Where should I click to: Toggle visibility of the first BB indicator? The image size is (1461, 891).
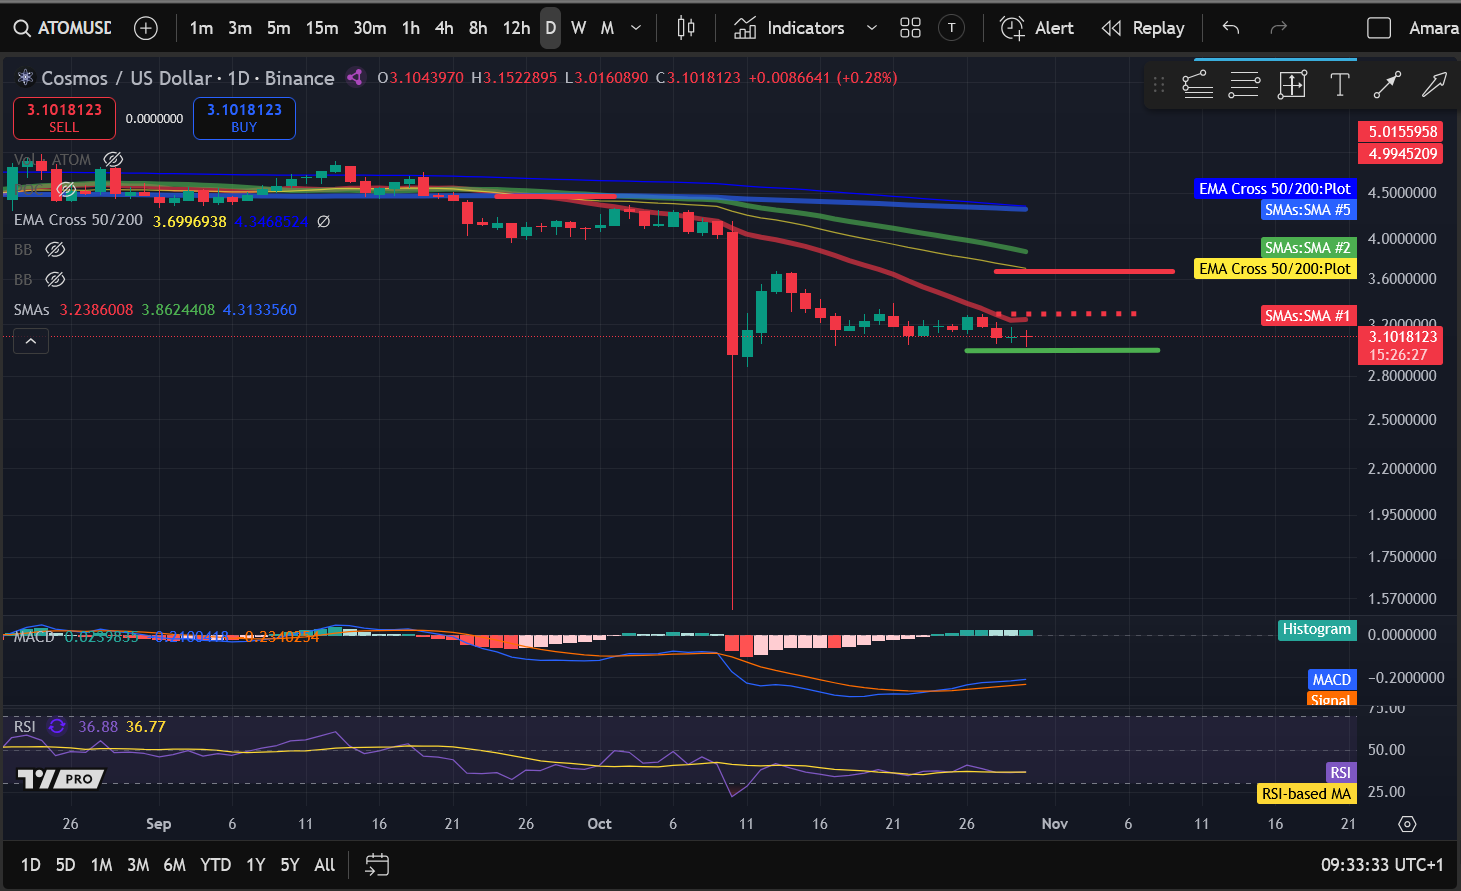pos(55,249)
